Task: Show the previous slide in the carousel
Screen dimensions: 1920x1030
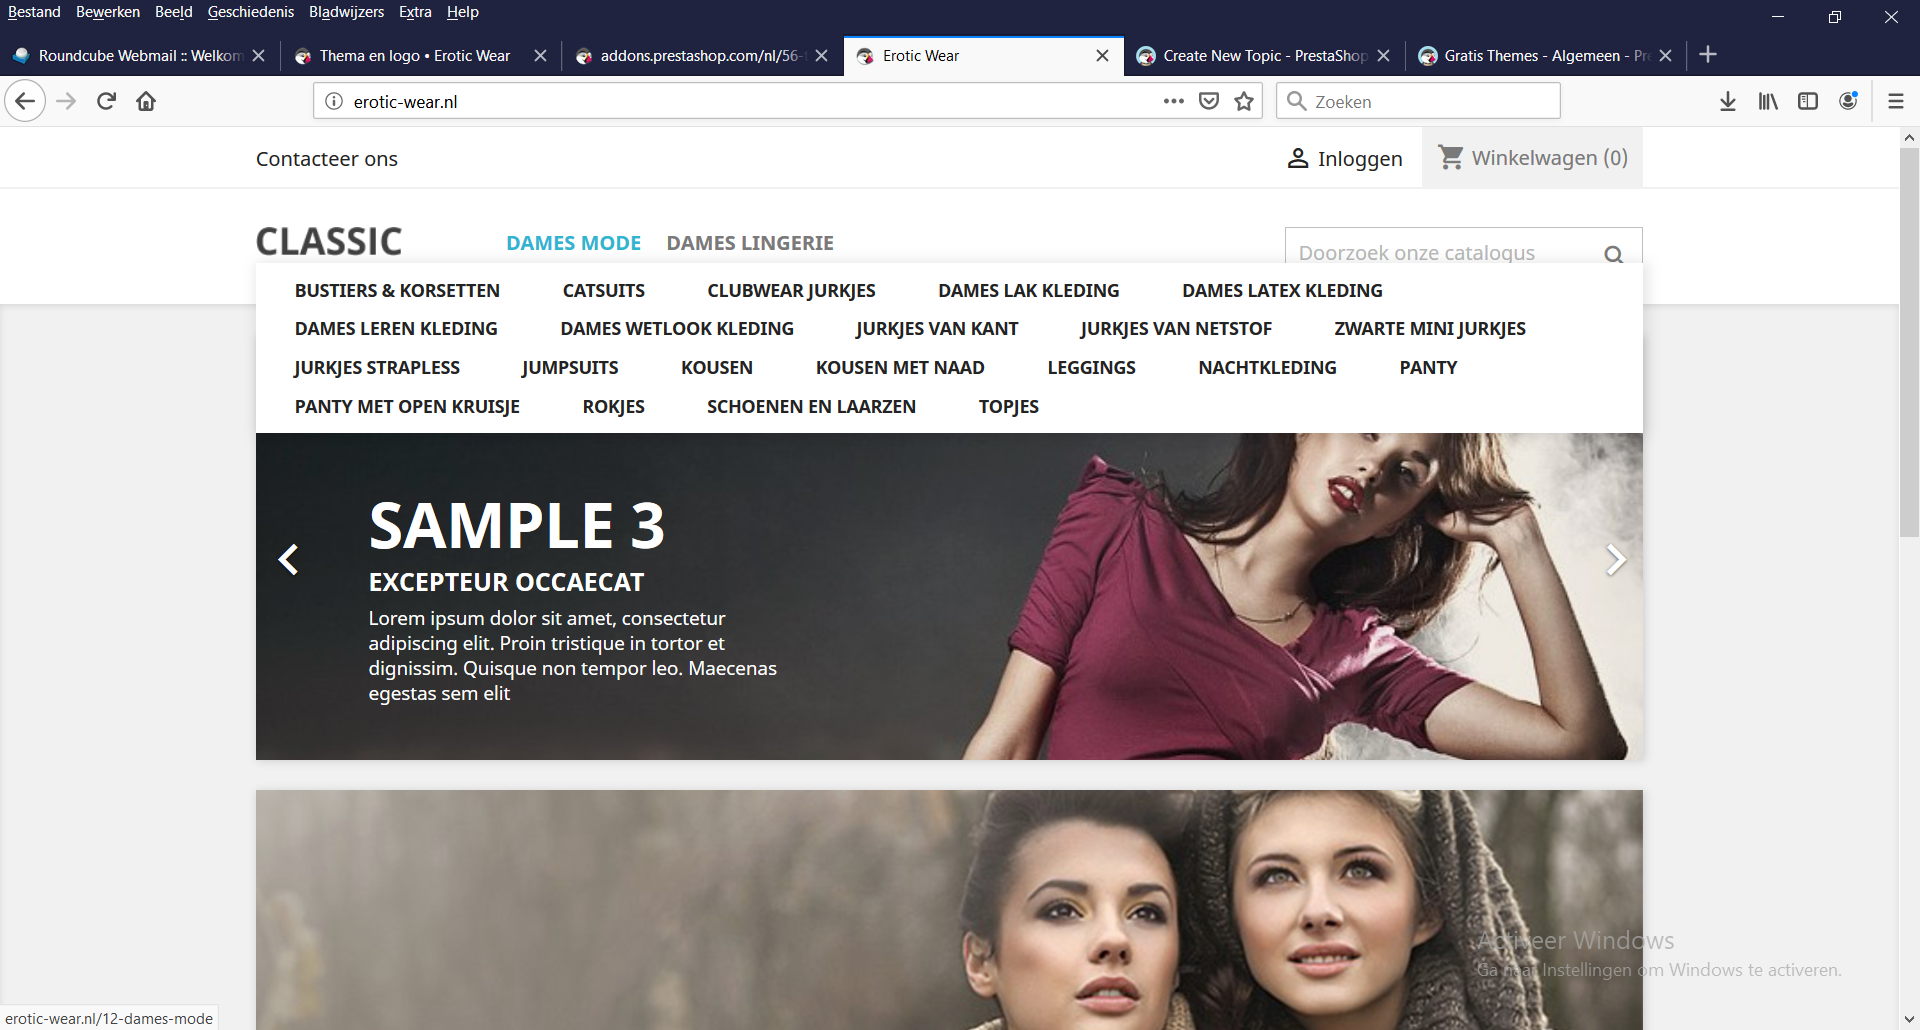Action: [288, 559]
